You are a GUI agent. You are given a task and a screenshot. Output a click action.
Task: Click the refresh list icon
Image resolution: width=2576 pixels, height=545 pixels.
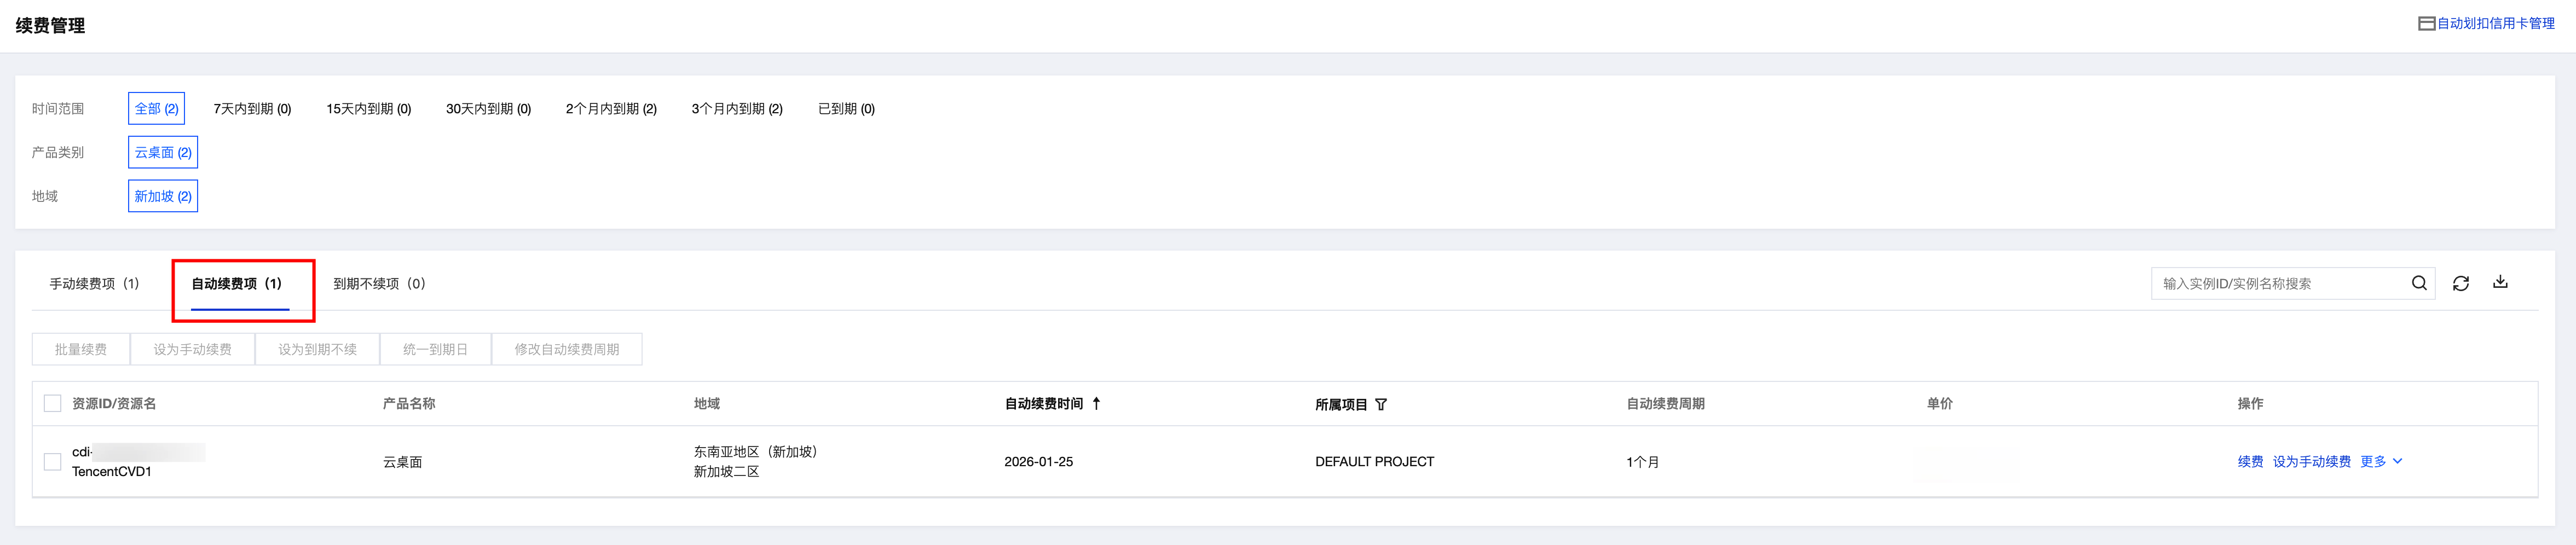tap(2460, 284)
